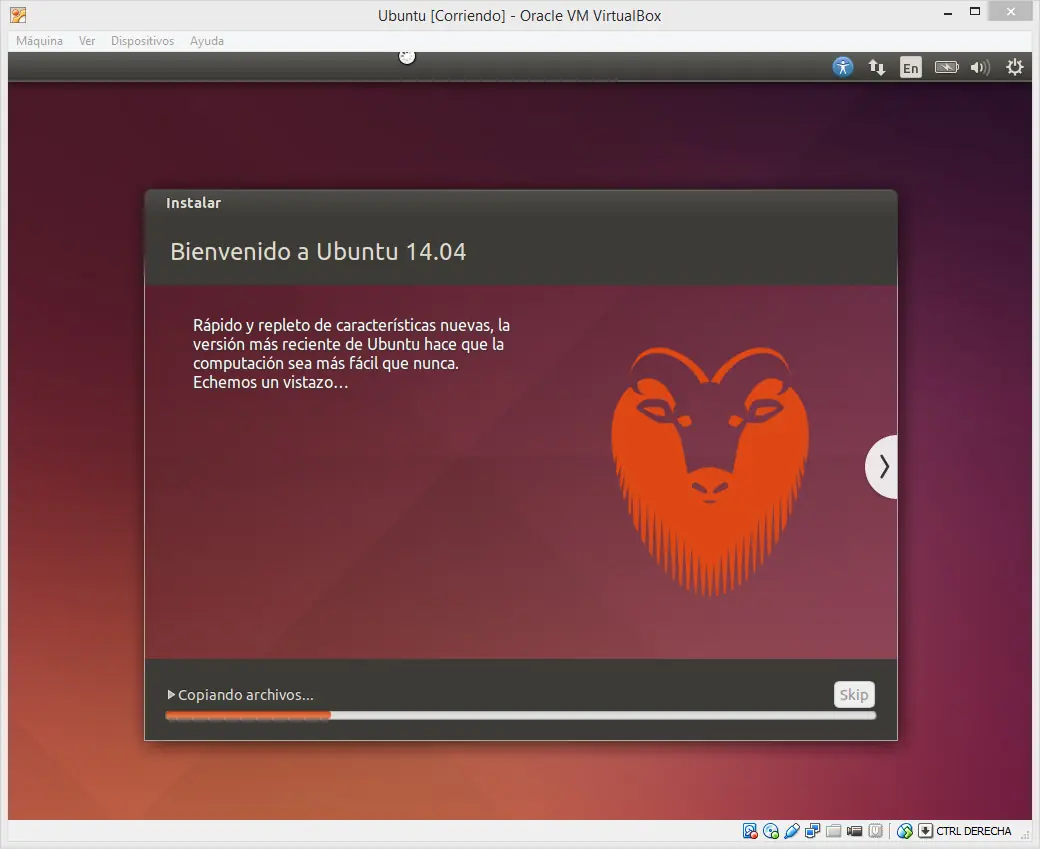1040x849 pixels.
Task: Click the window resize grip in the status bar
Action: [1027, 836]
